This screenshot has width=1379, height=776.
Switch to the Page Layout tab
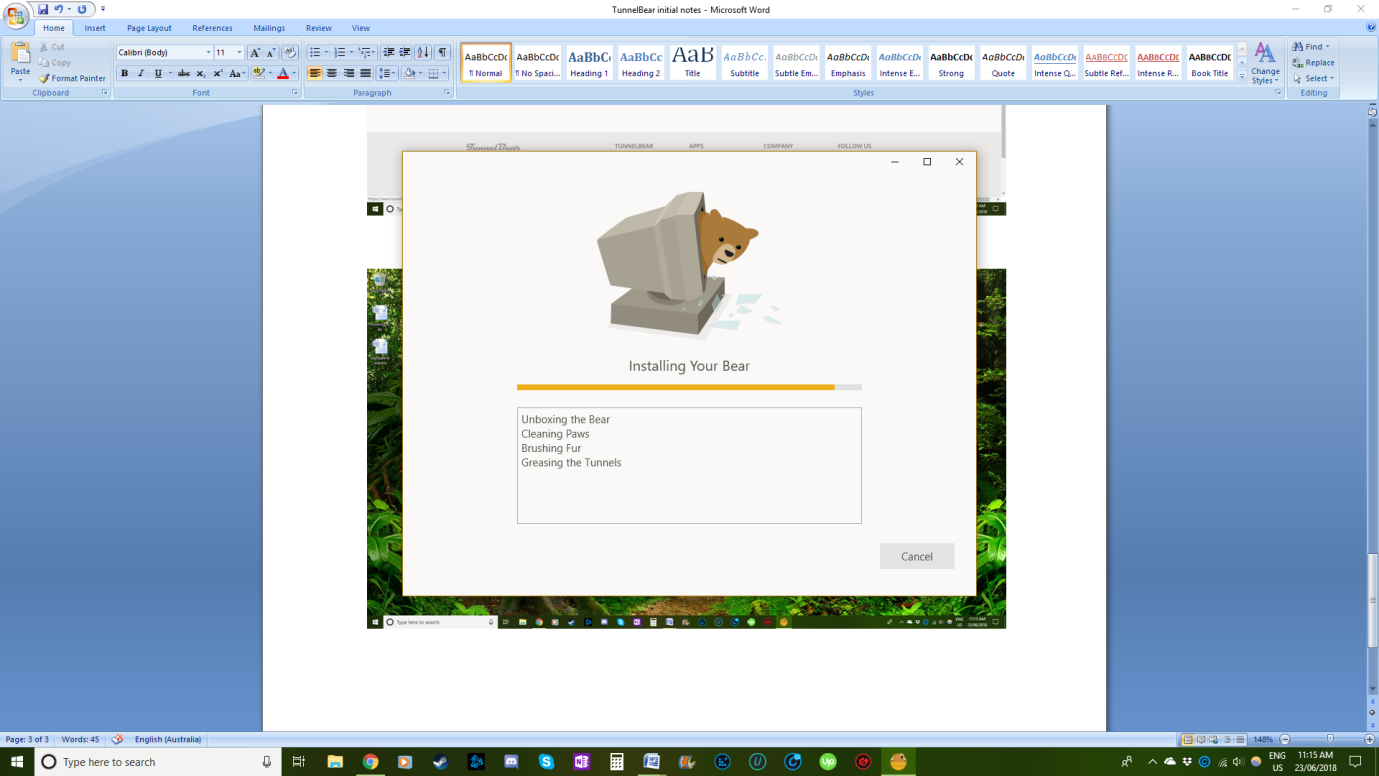(149, 28)
